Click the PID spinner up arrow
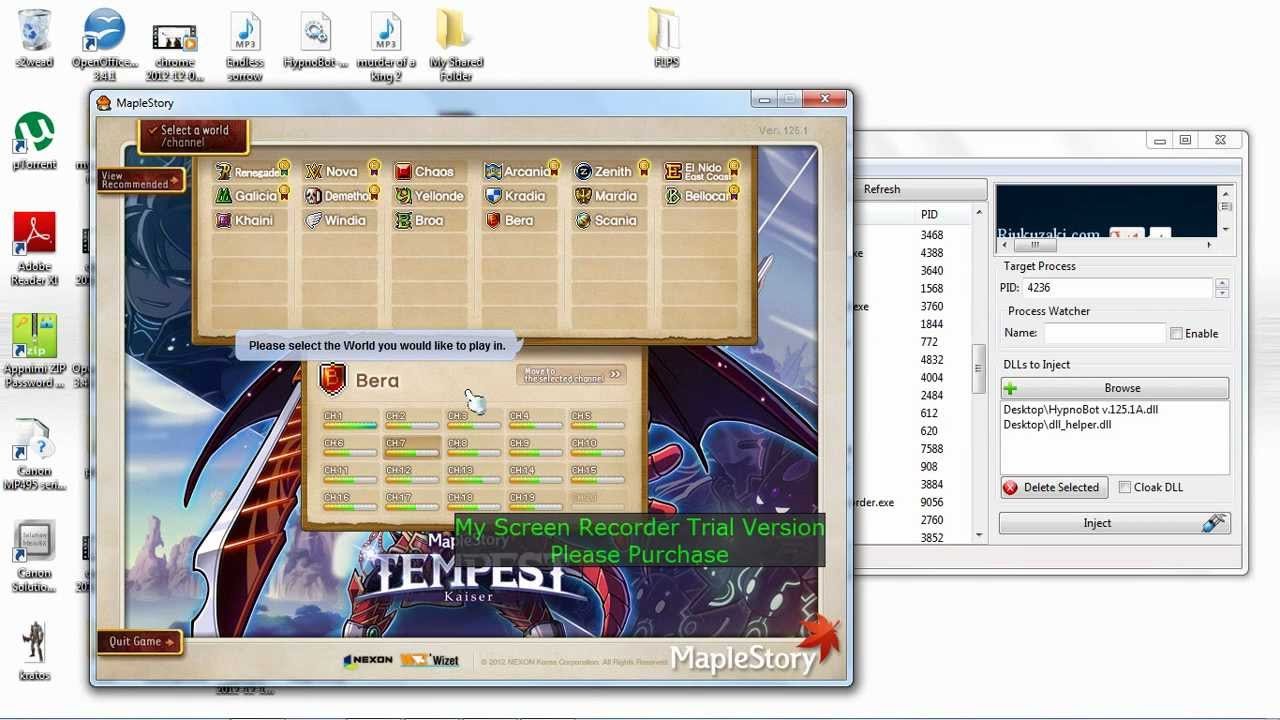 click(1222, 283)
